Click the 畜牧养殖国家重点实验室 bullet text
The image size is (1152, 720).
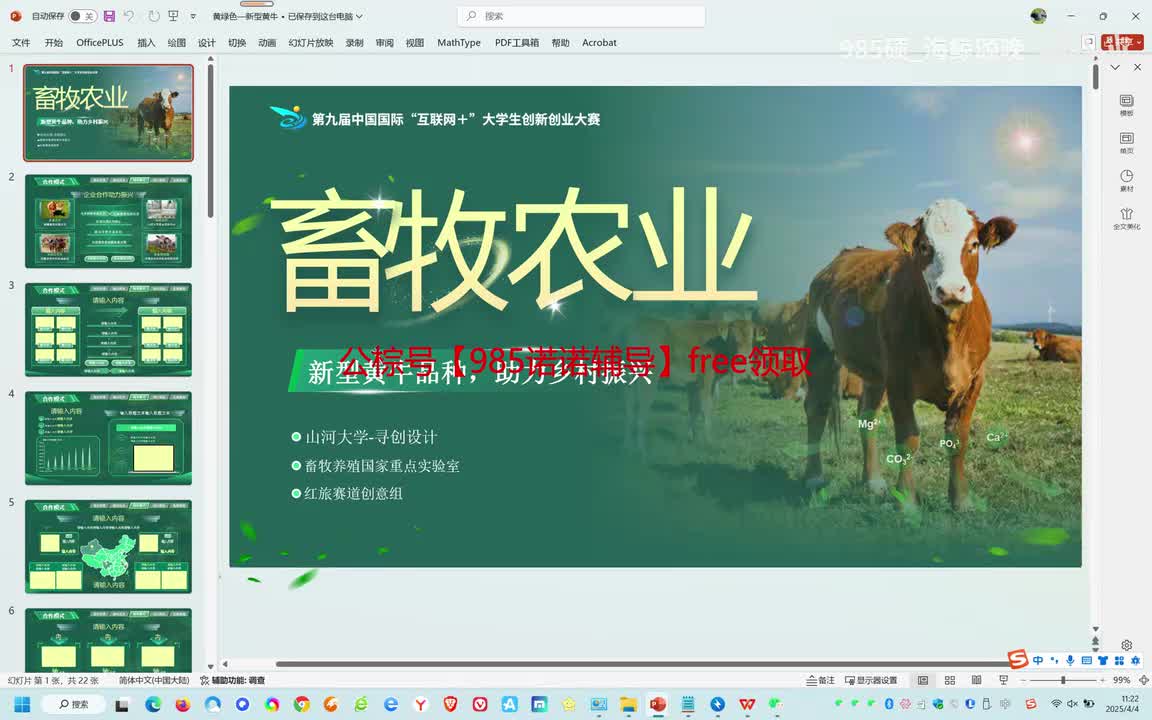(x=382, y=465)
